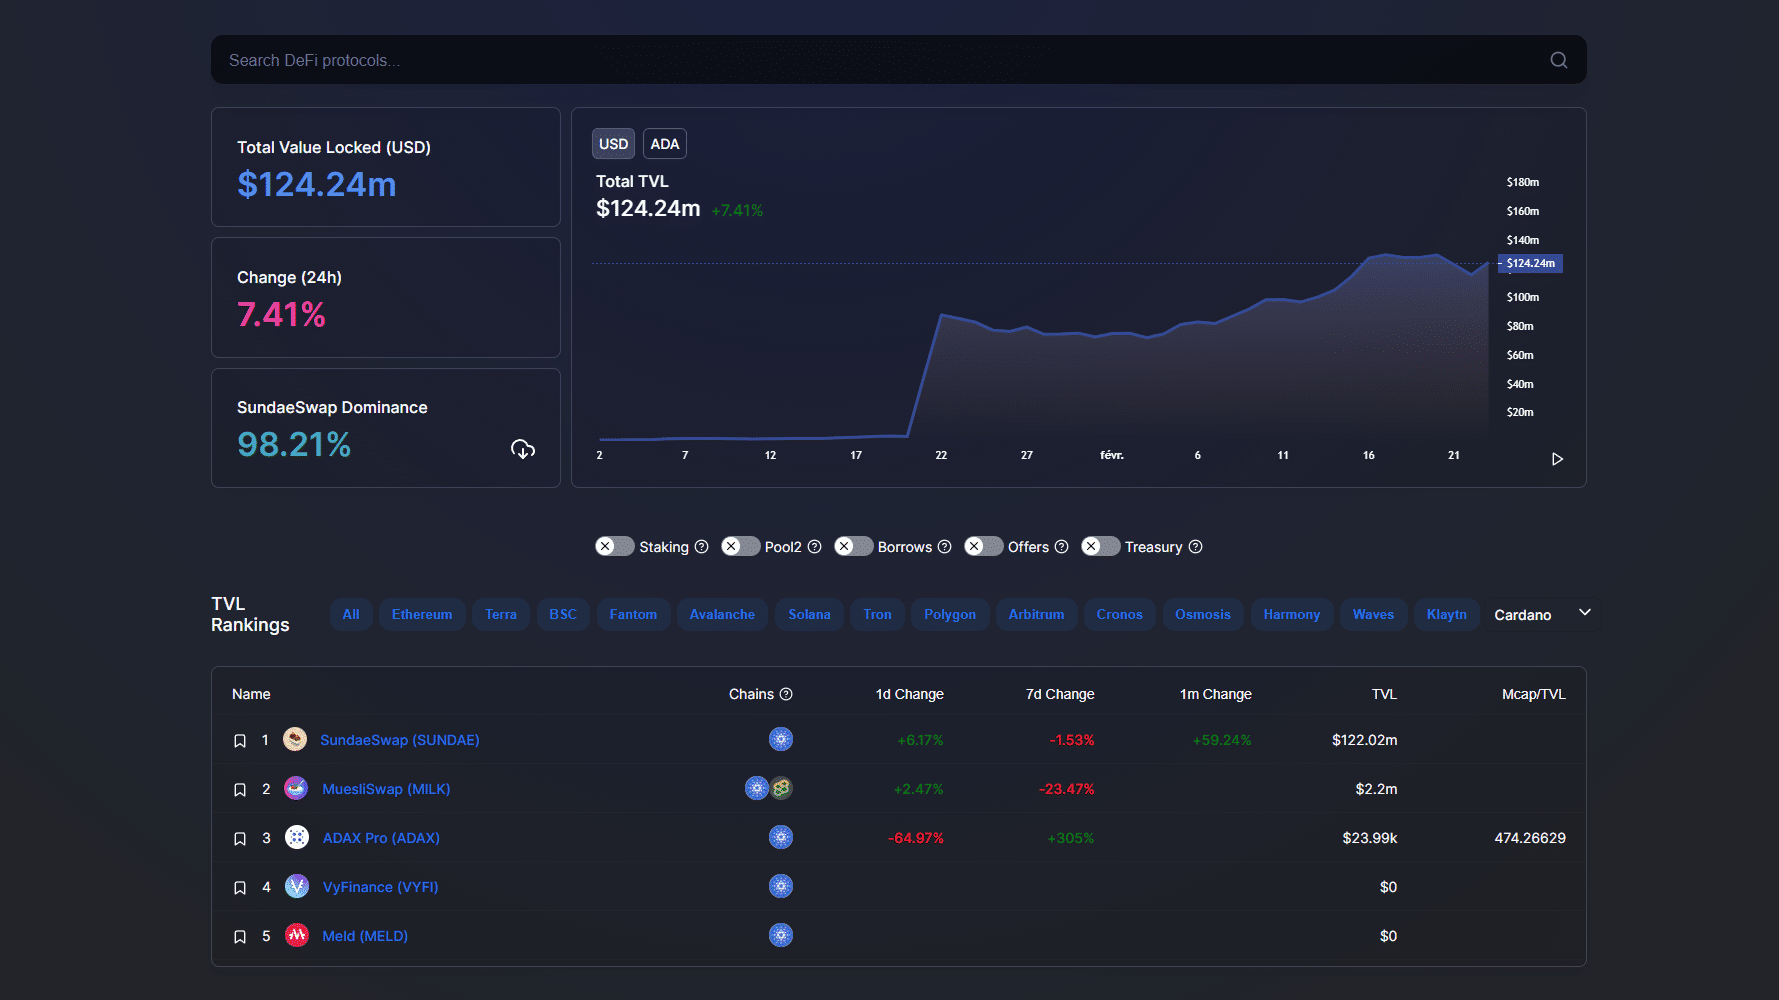Click the VyFinance logo icon

(297, 886)
